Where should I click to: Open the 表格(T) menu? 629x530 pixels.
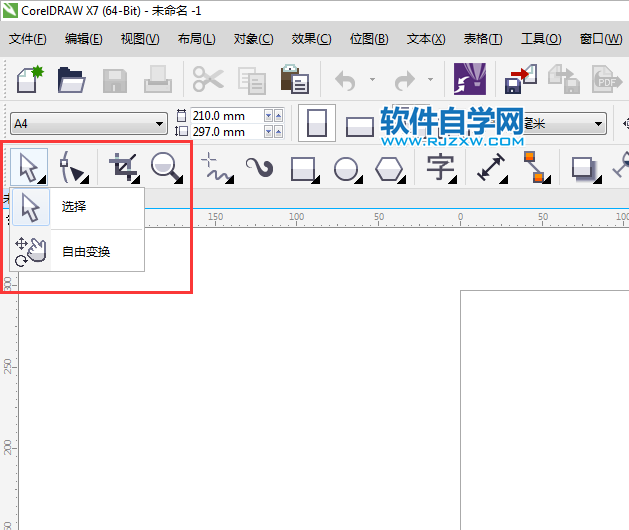click(483, 39)
